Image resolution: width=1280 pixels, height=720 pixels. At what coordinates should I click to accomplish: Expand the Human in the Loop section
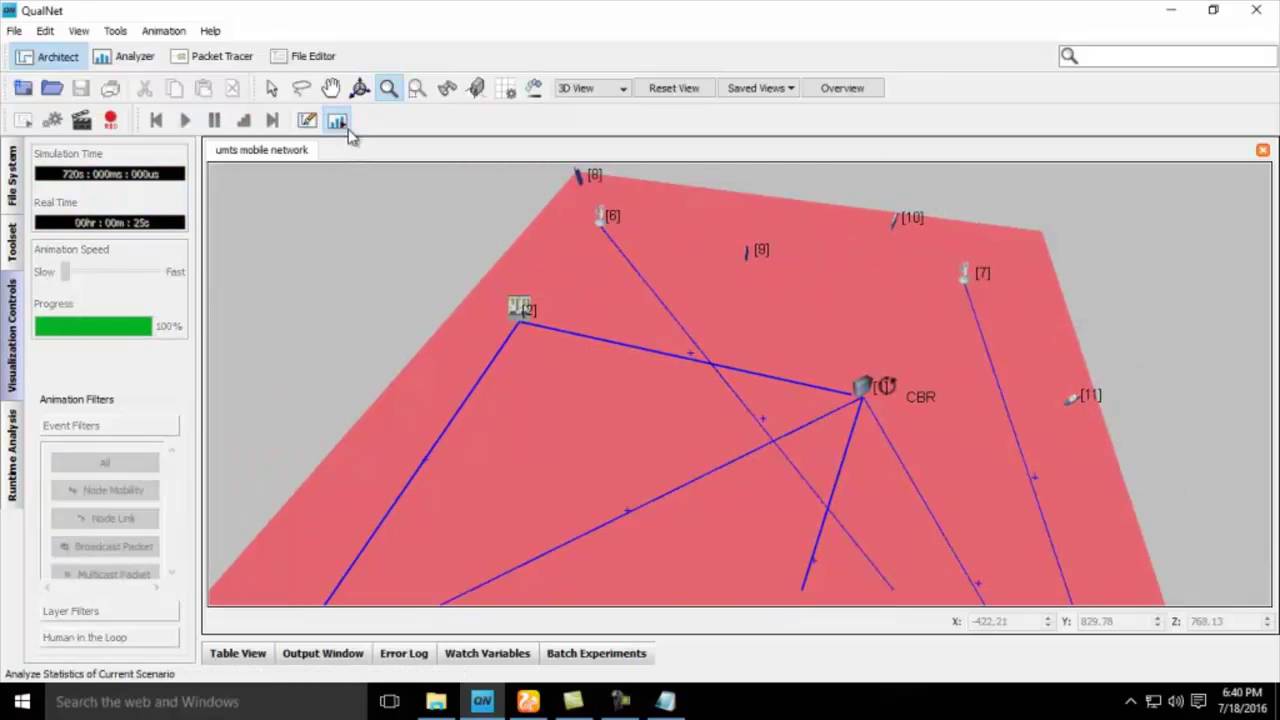point(109,637)
